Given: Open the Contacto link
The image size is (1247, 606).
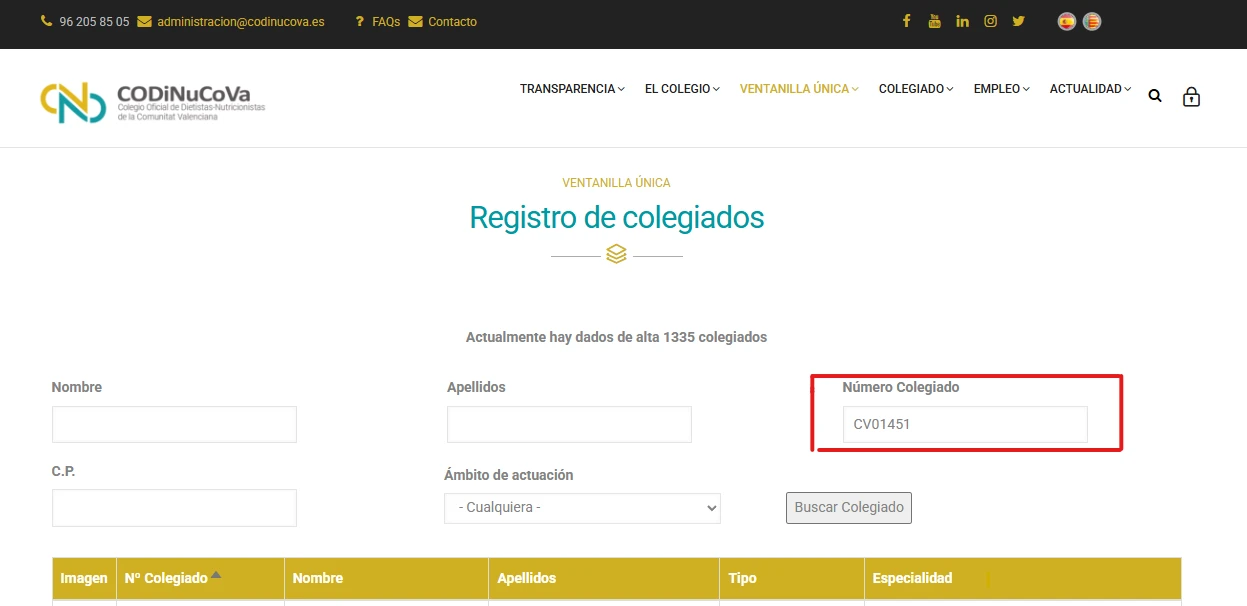Looking at the screenshot, I should [453, 22].
